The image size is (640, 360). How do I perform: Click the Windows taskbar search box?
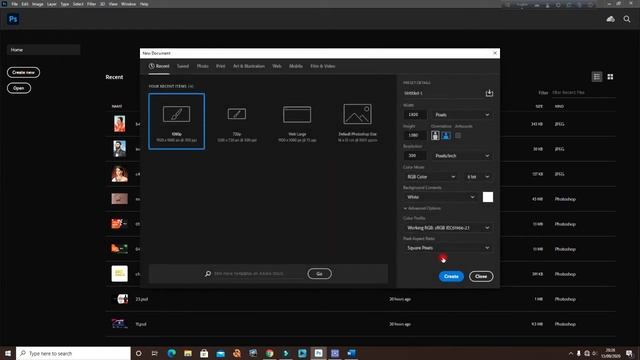tap(73, 353)
